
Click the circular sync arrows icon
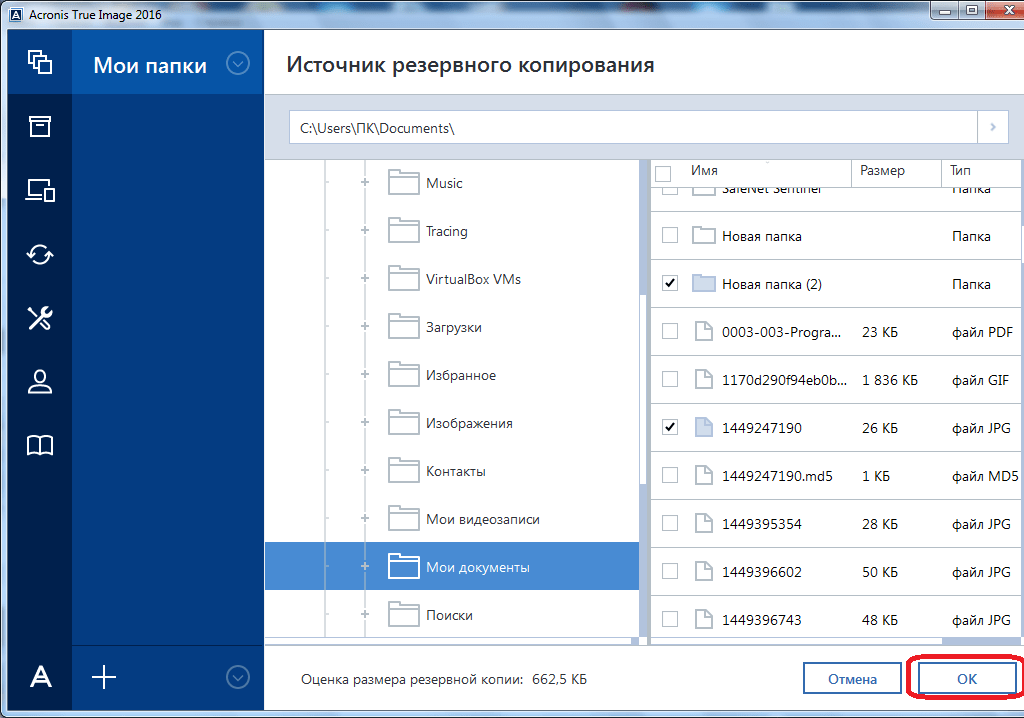click(40, 254)
